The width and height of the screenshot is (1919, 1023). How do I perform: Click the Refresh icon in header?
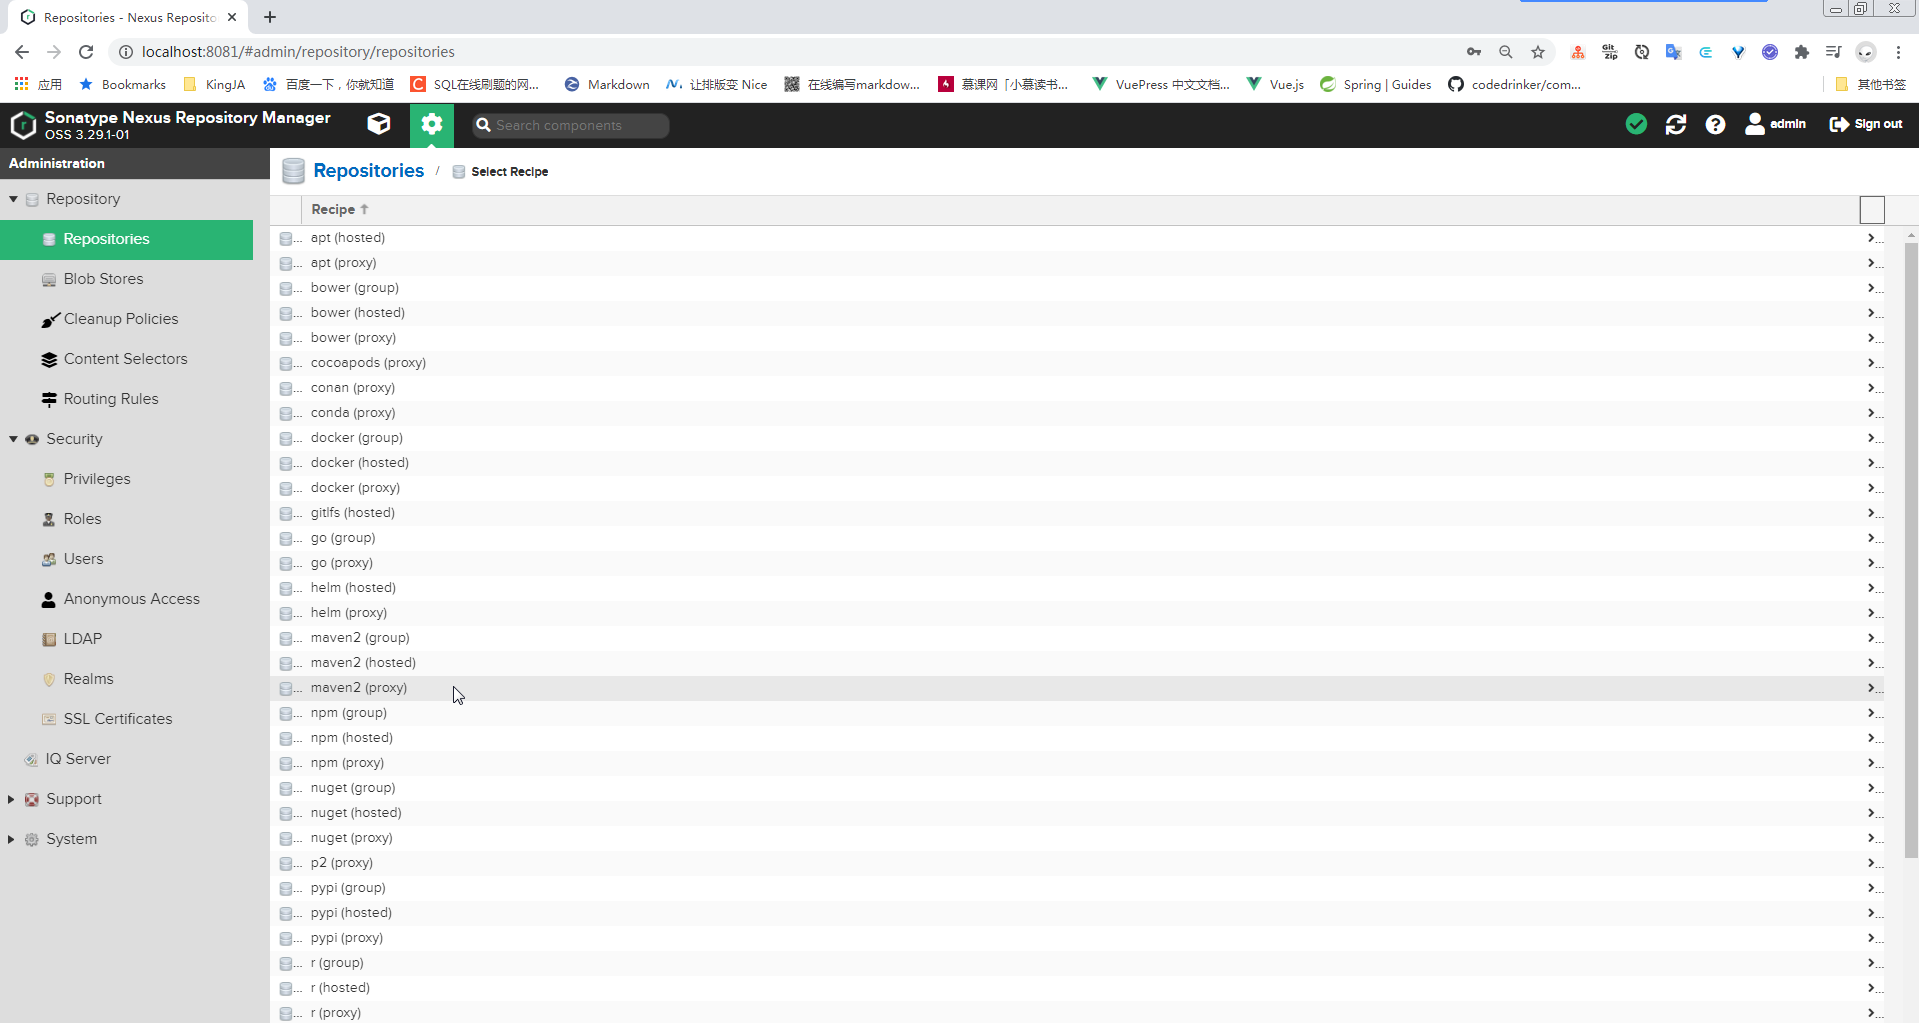pos(1676,124)
